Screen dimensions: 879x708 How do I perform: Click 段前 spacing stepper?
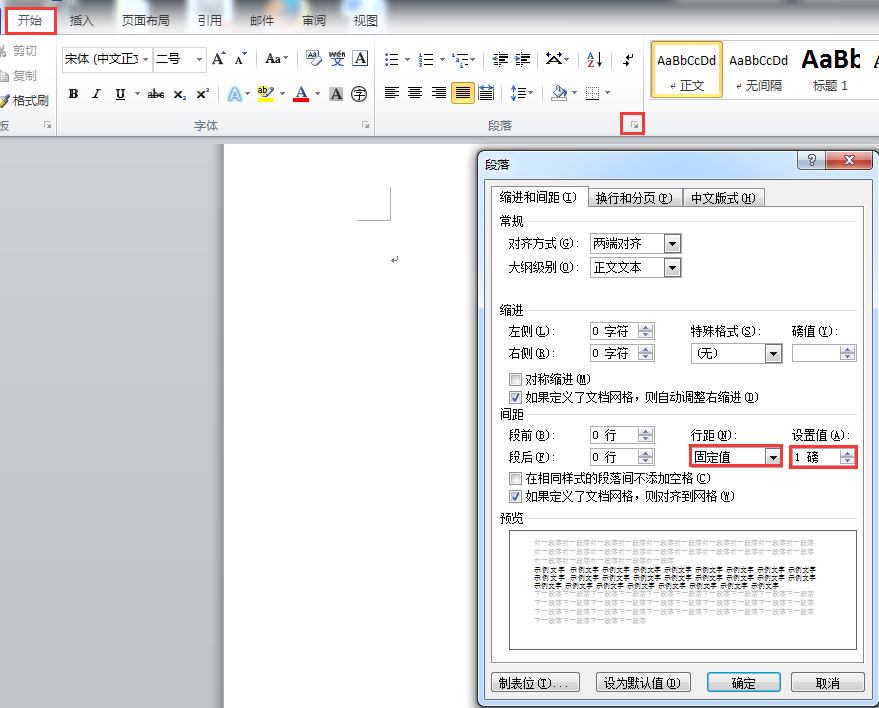click(x=645, y=435)
